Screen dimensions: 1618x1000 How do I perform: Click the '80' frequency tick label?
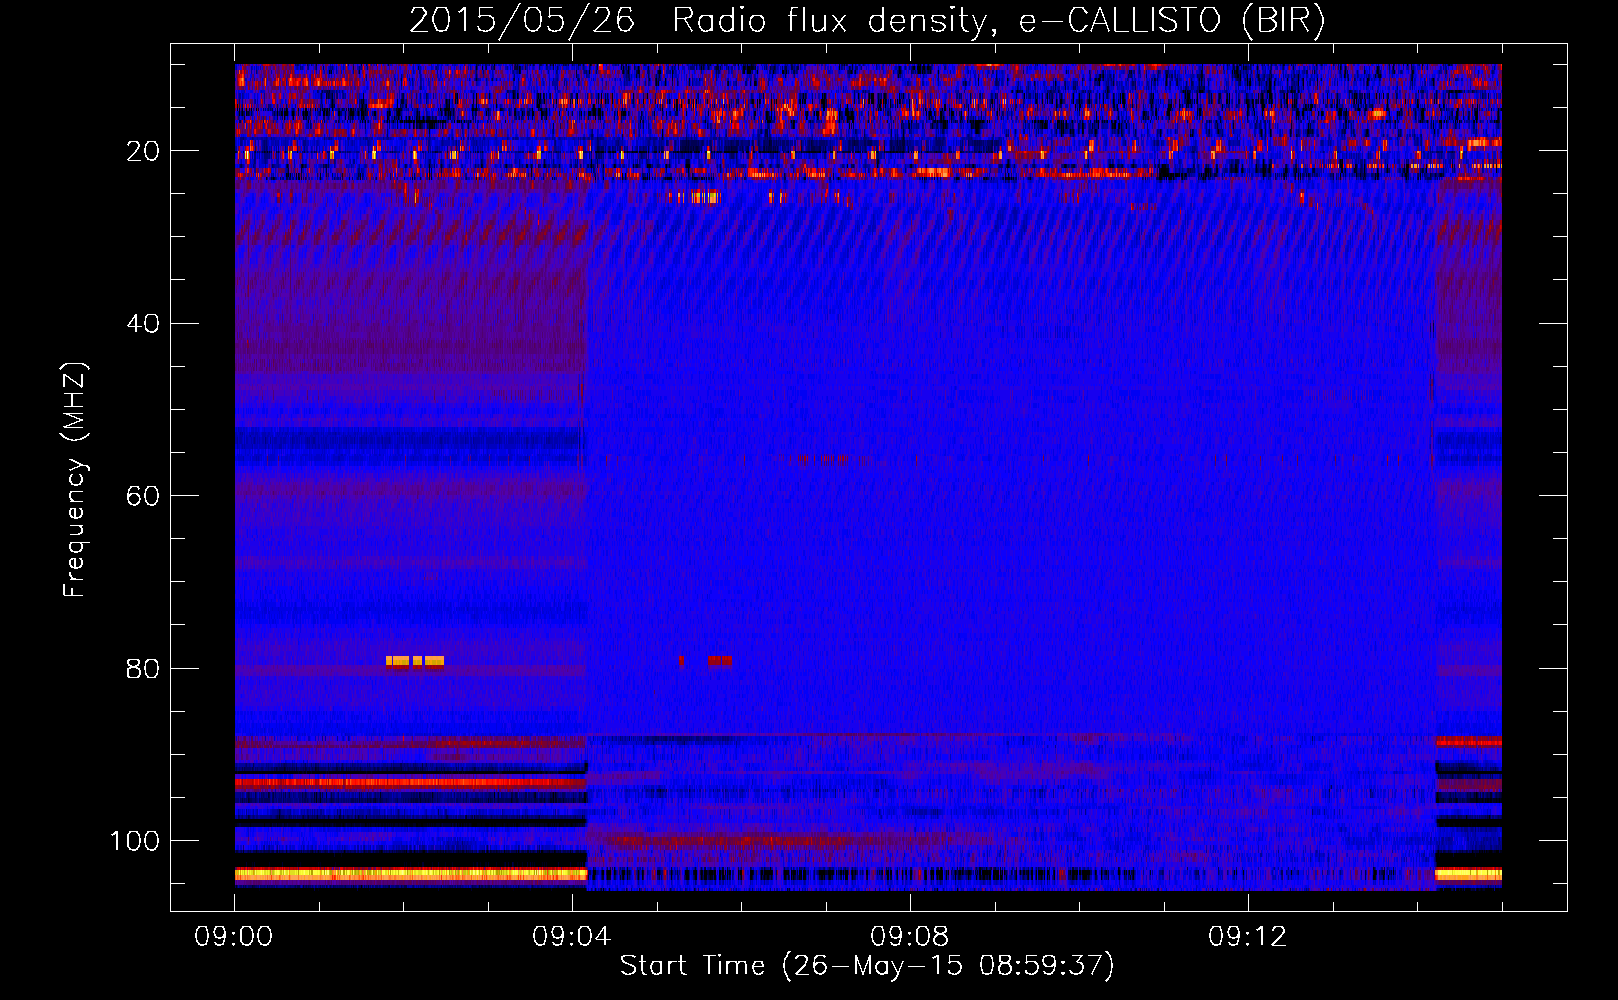[144, 669]
